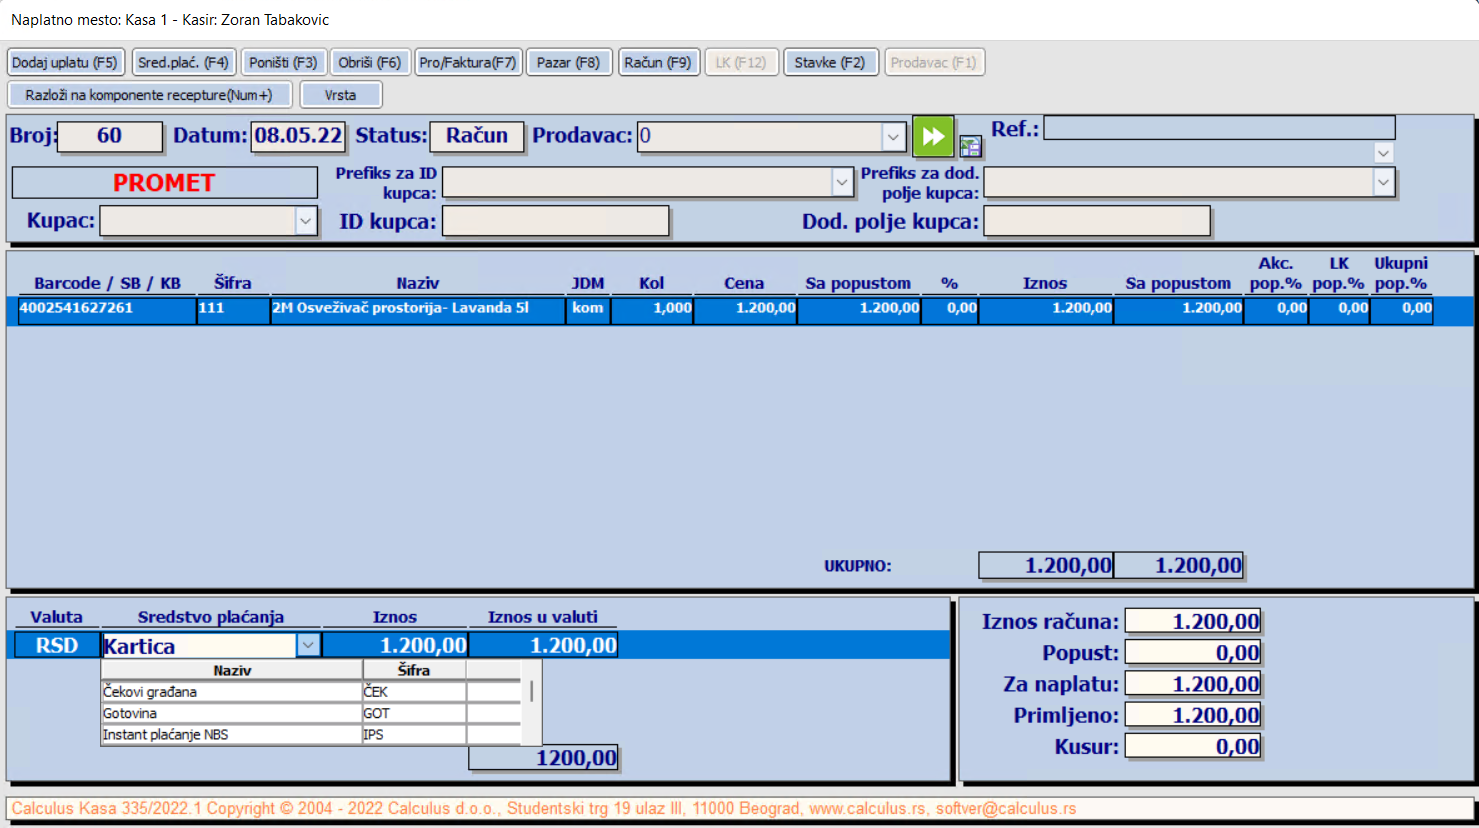Select barcode cell 4002541627261

click(107, 309)
